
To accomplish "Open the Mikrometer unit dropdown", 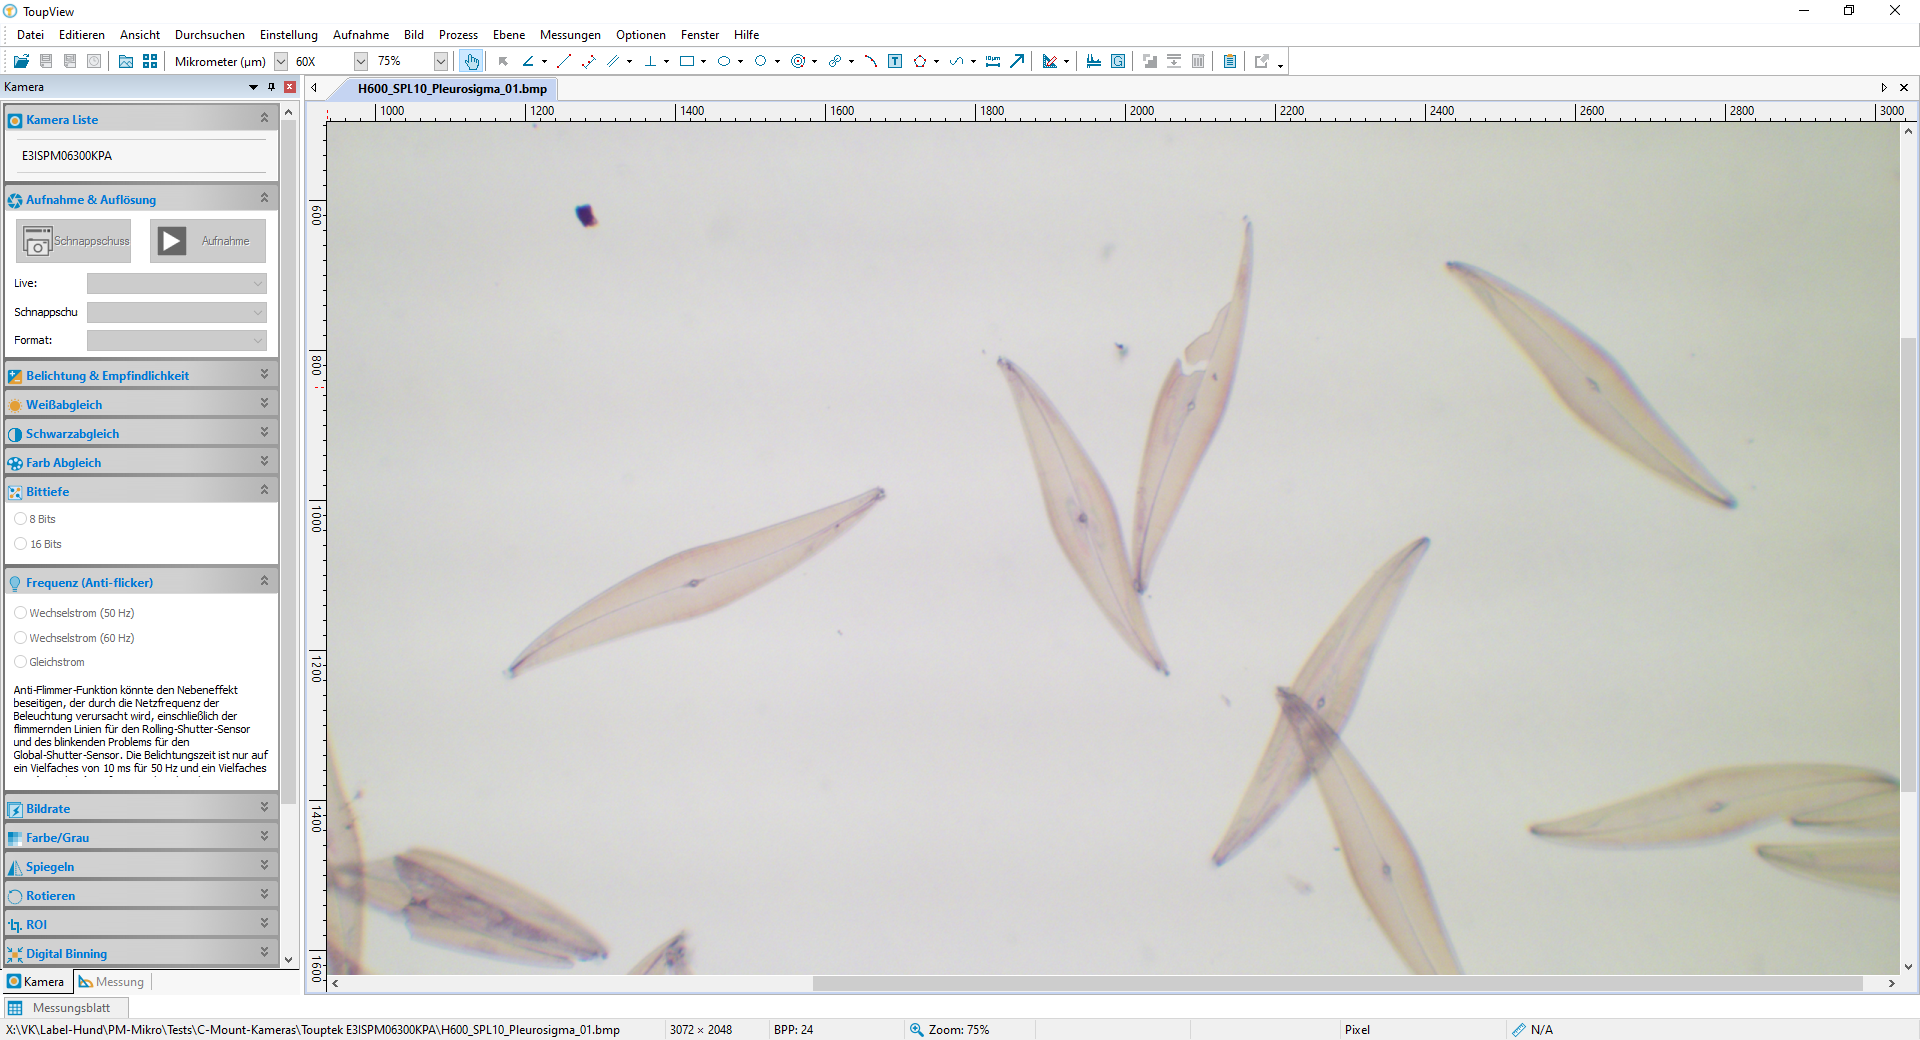I will click(281, 61).
